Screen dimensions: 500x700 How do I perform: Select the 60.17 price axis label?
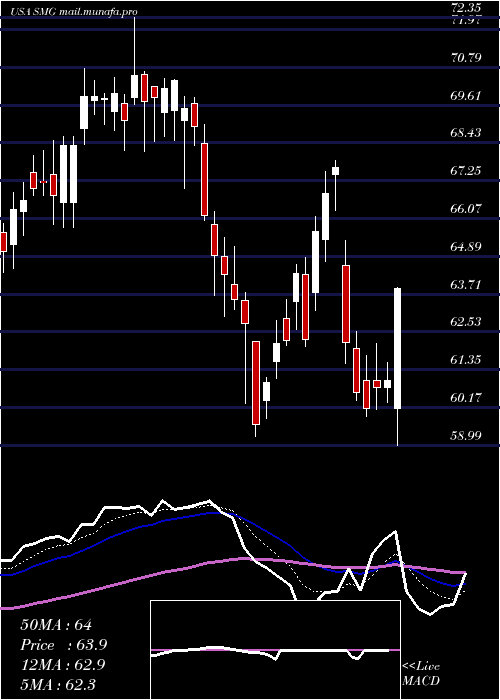coord(464,397)
